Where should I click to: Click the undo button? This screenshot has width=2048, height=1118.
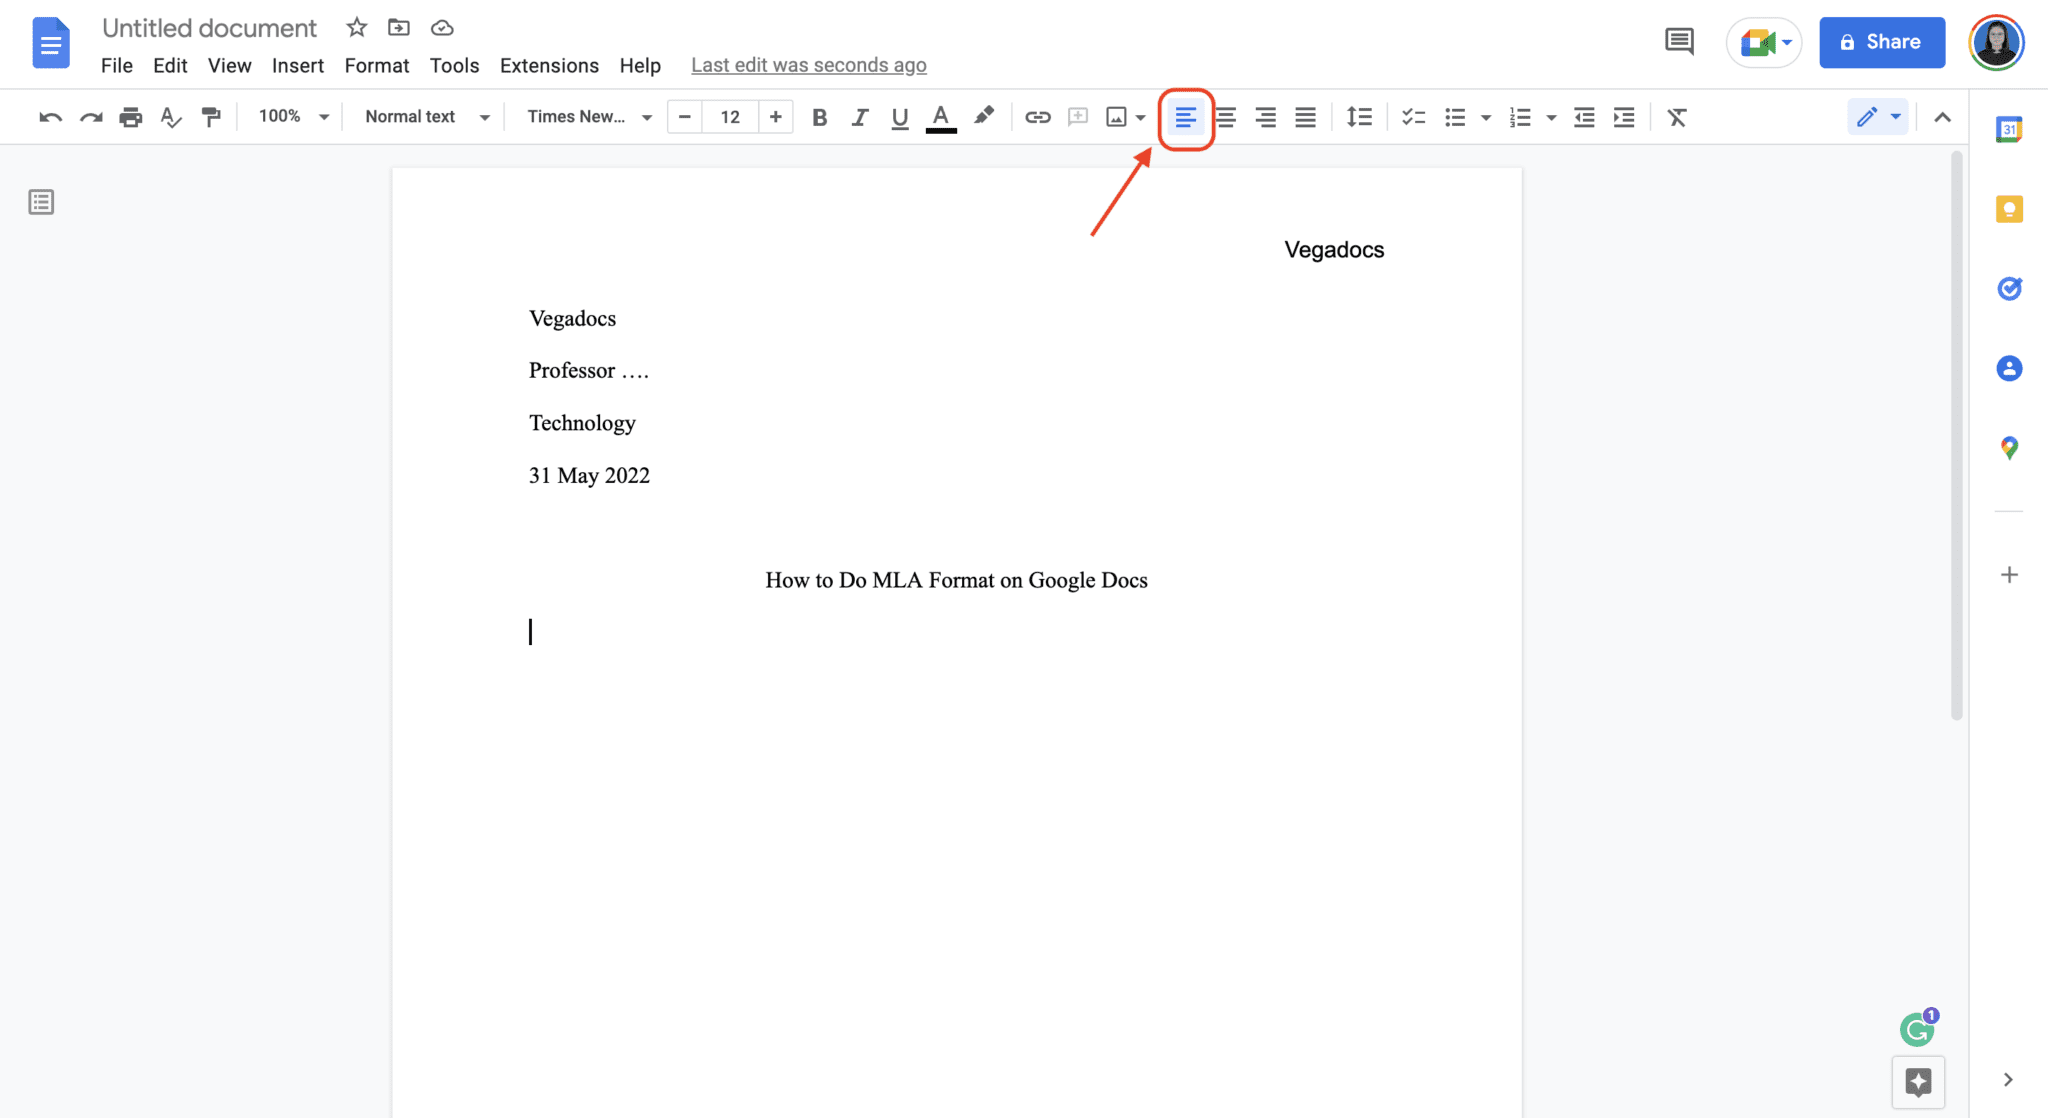50,117
